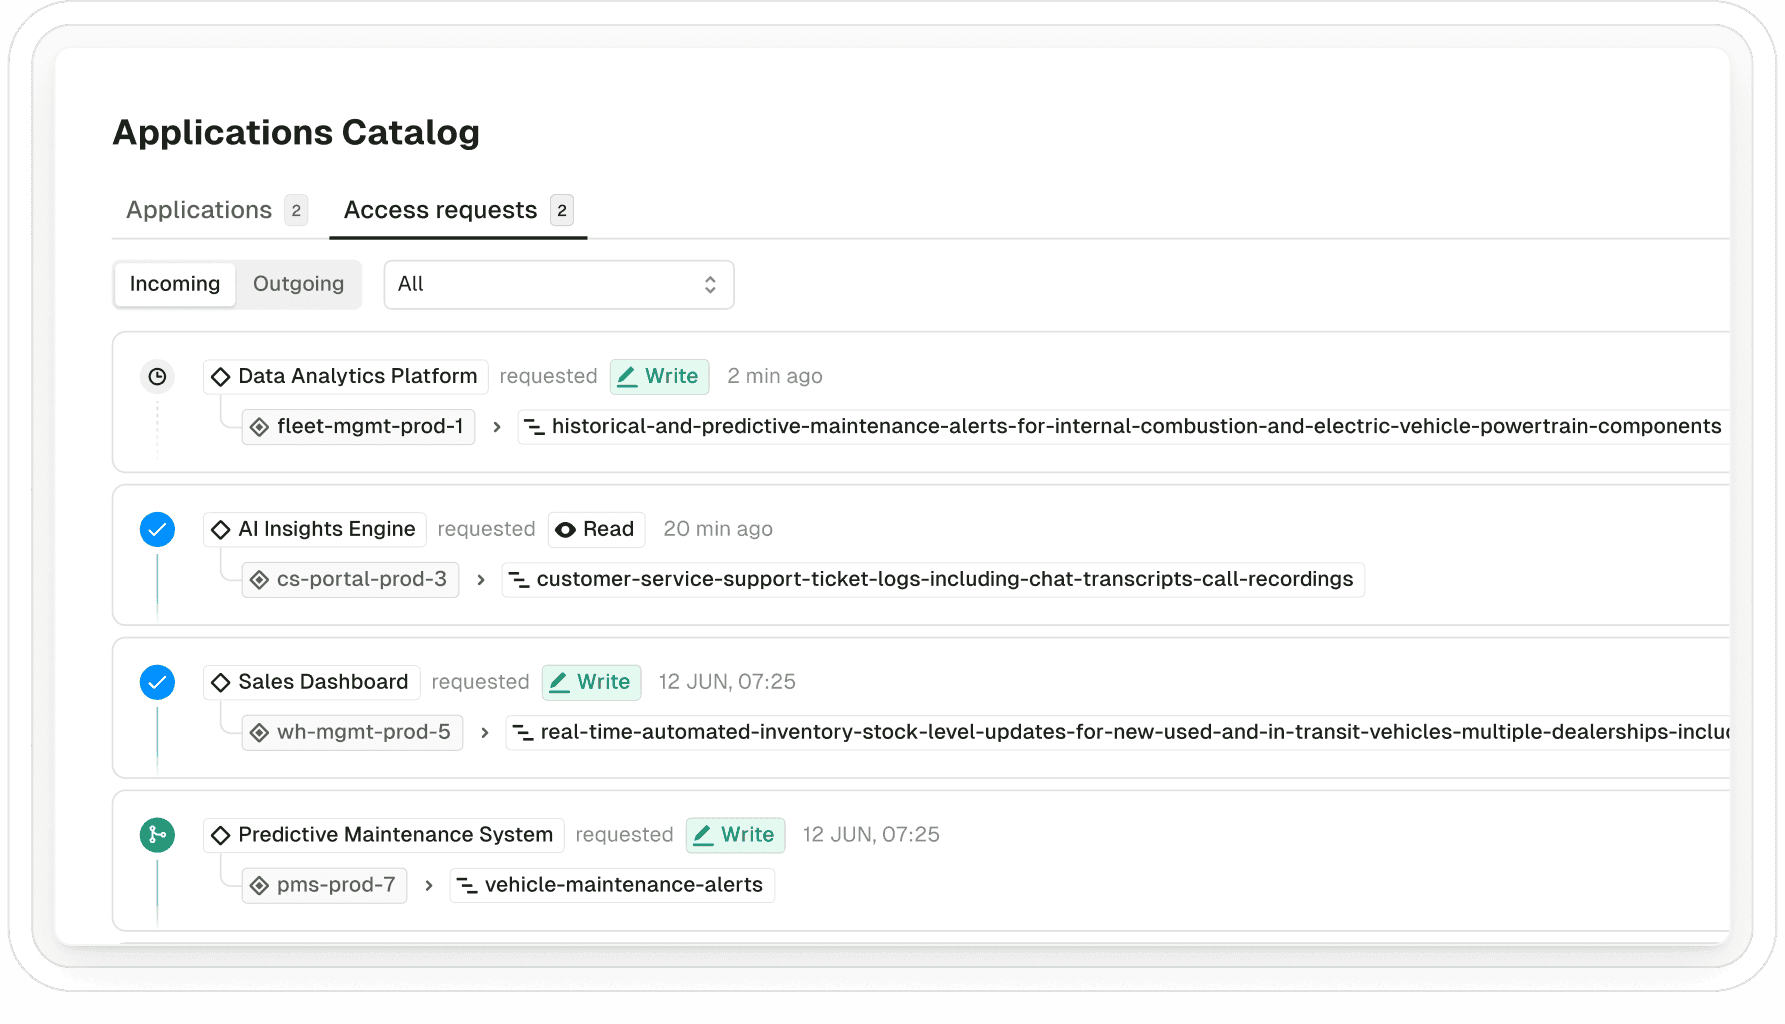Select the pms-prod-7 resource tag

point(324,884)
